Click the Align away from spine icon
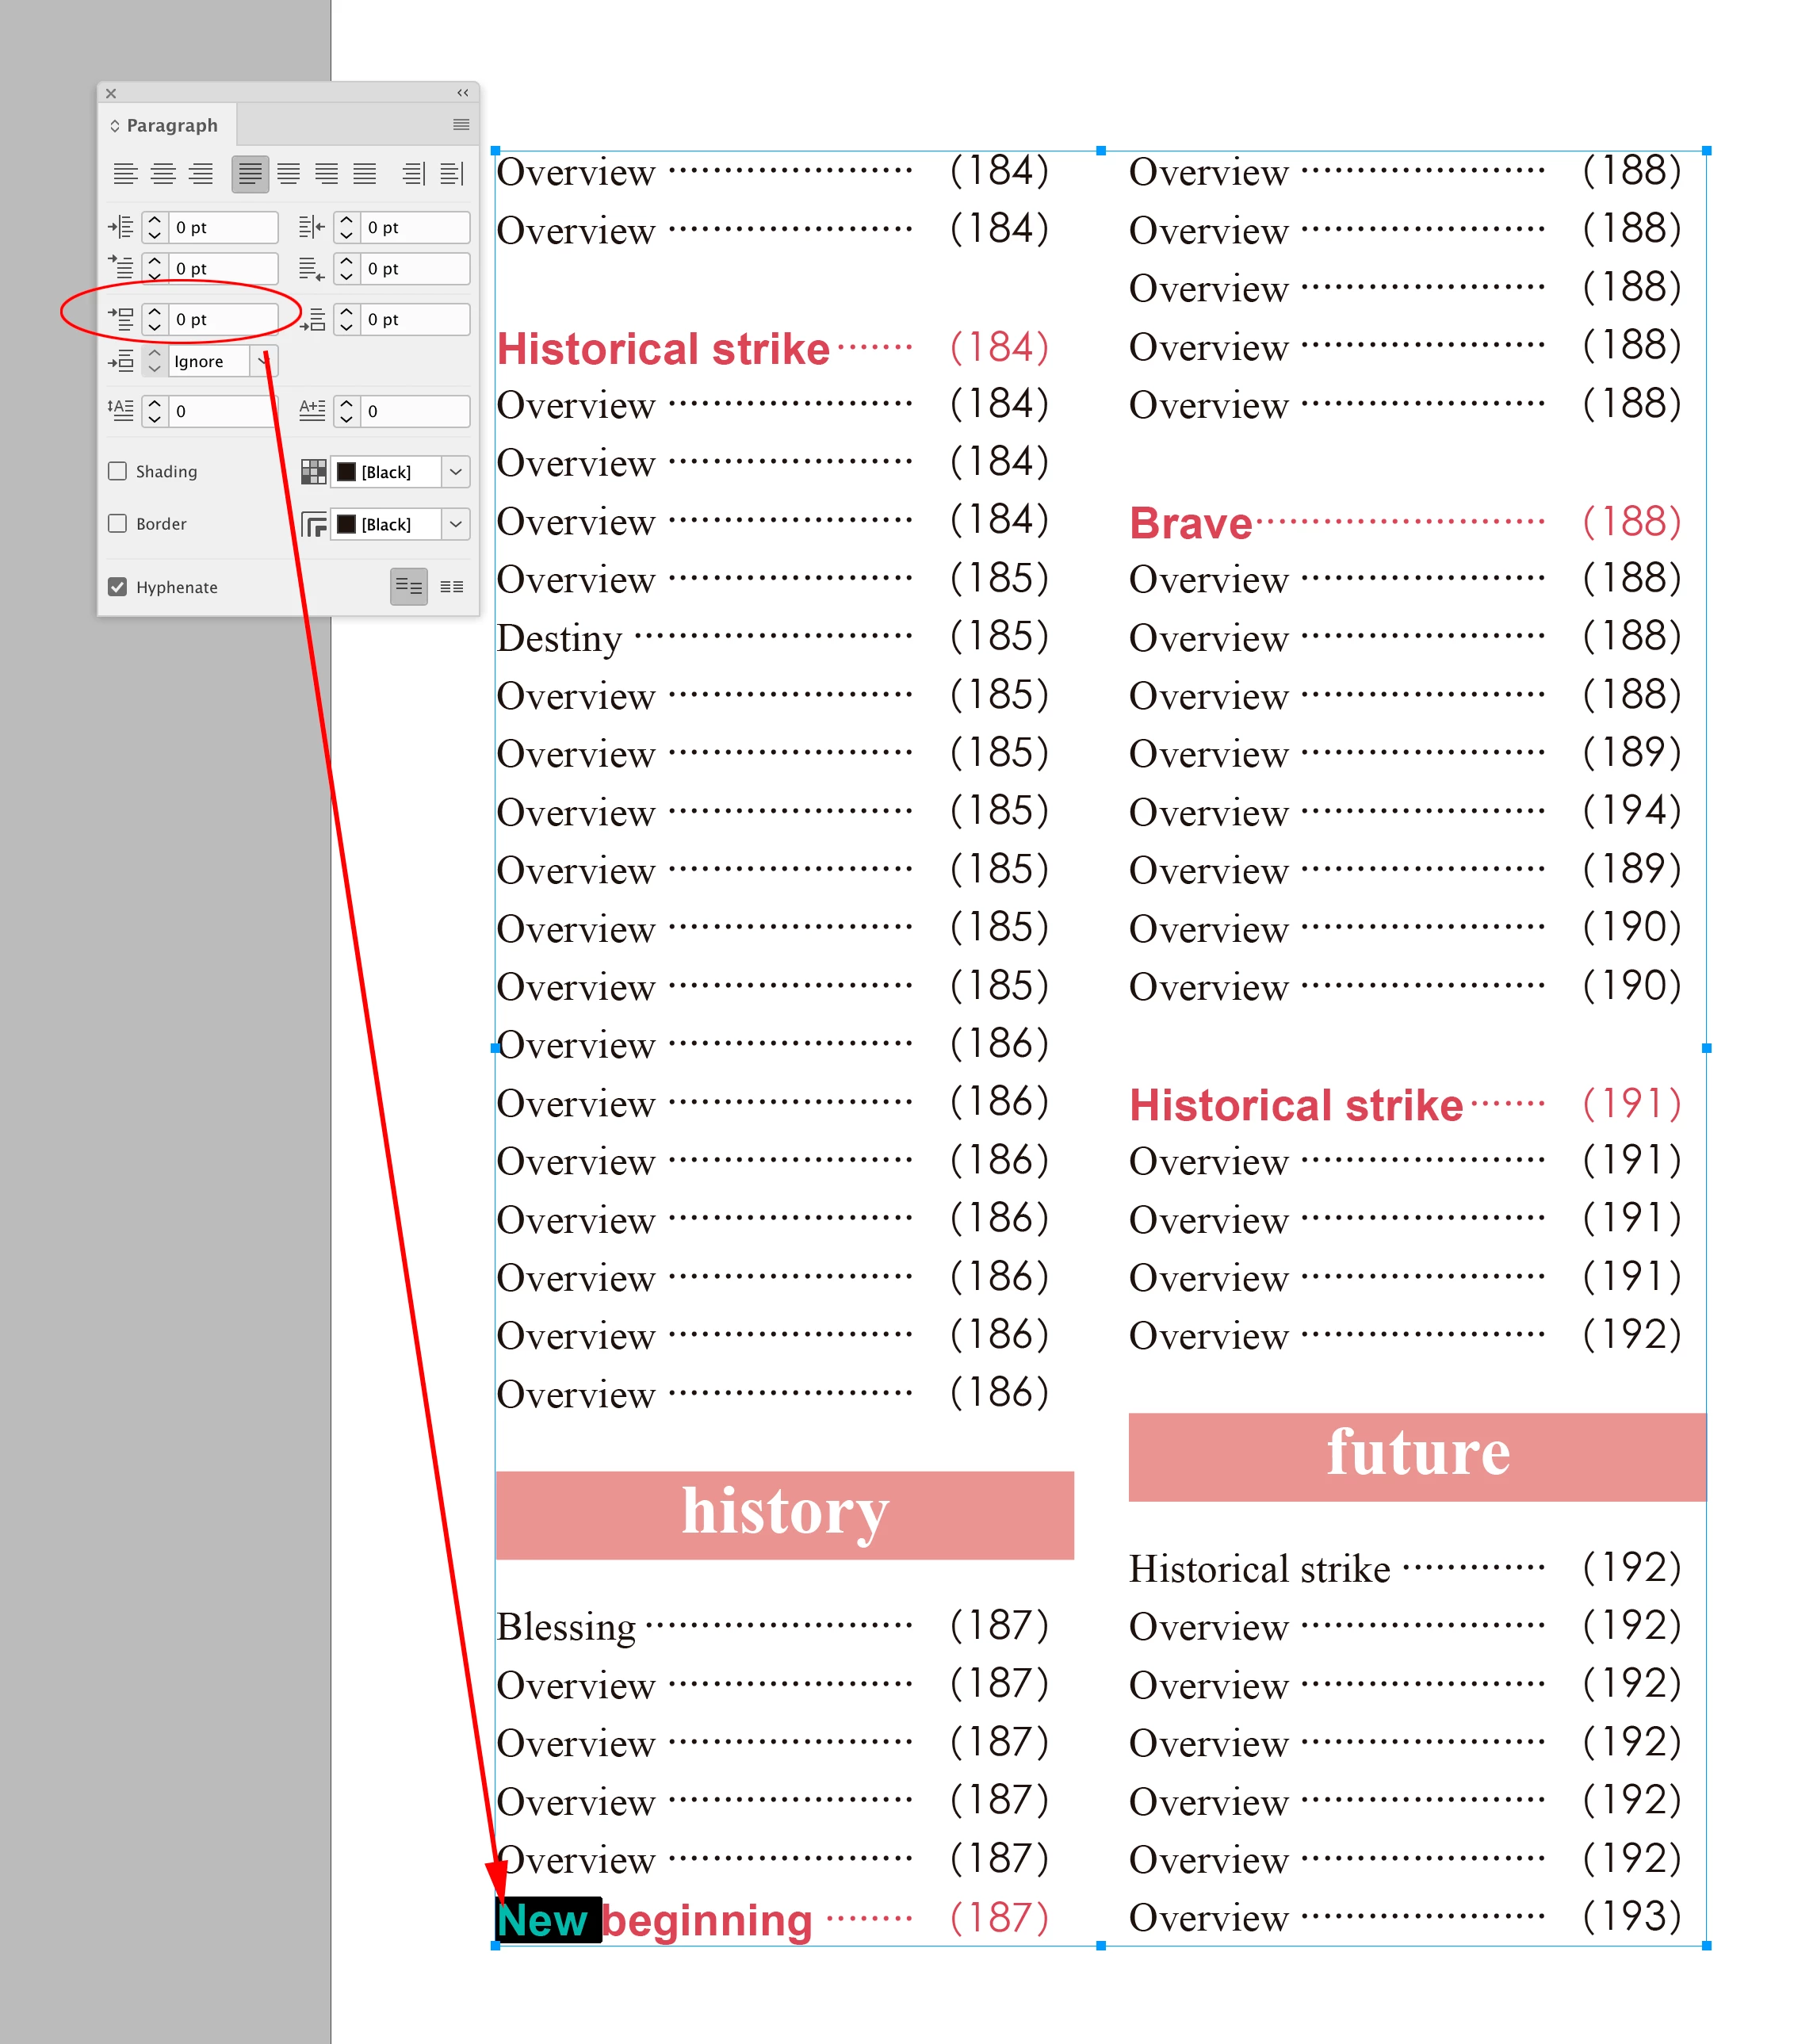The image size is (1817, 2044). pyautogui.click(x=452, y=174)
